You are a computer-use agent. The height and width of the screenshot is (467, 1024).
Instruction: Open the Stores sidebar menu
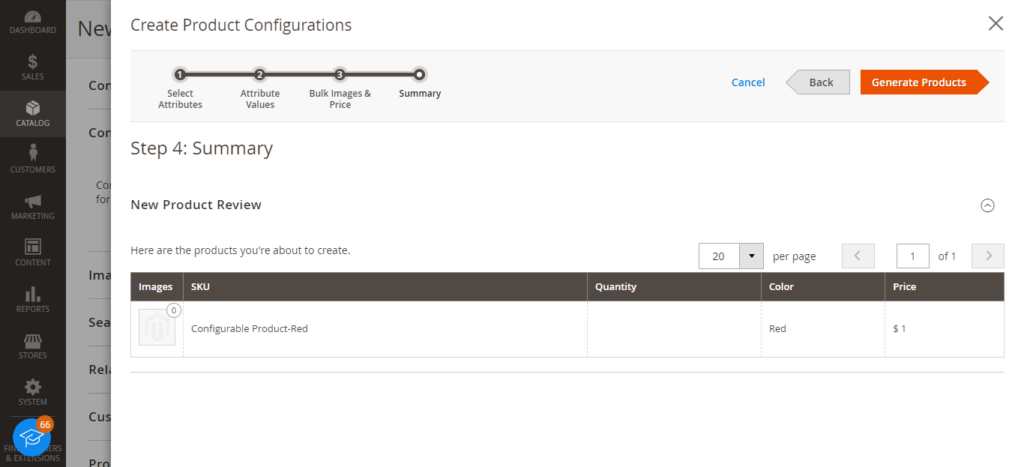[33, 346]
